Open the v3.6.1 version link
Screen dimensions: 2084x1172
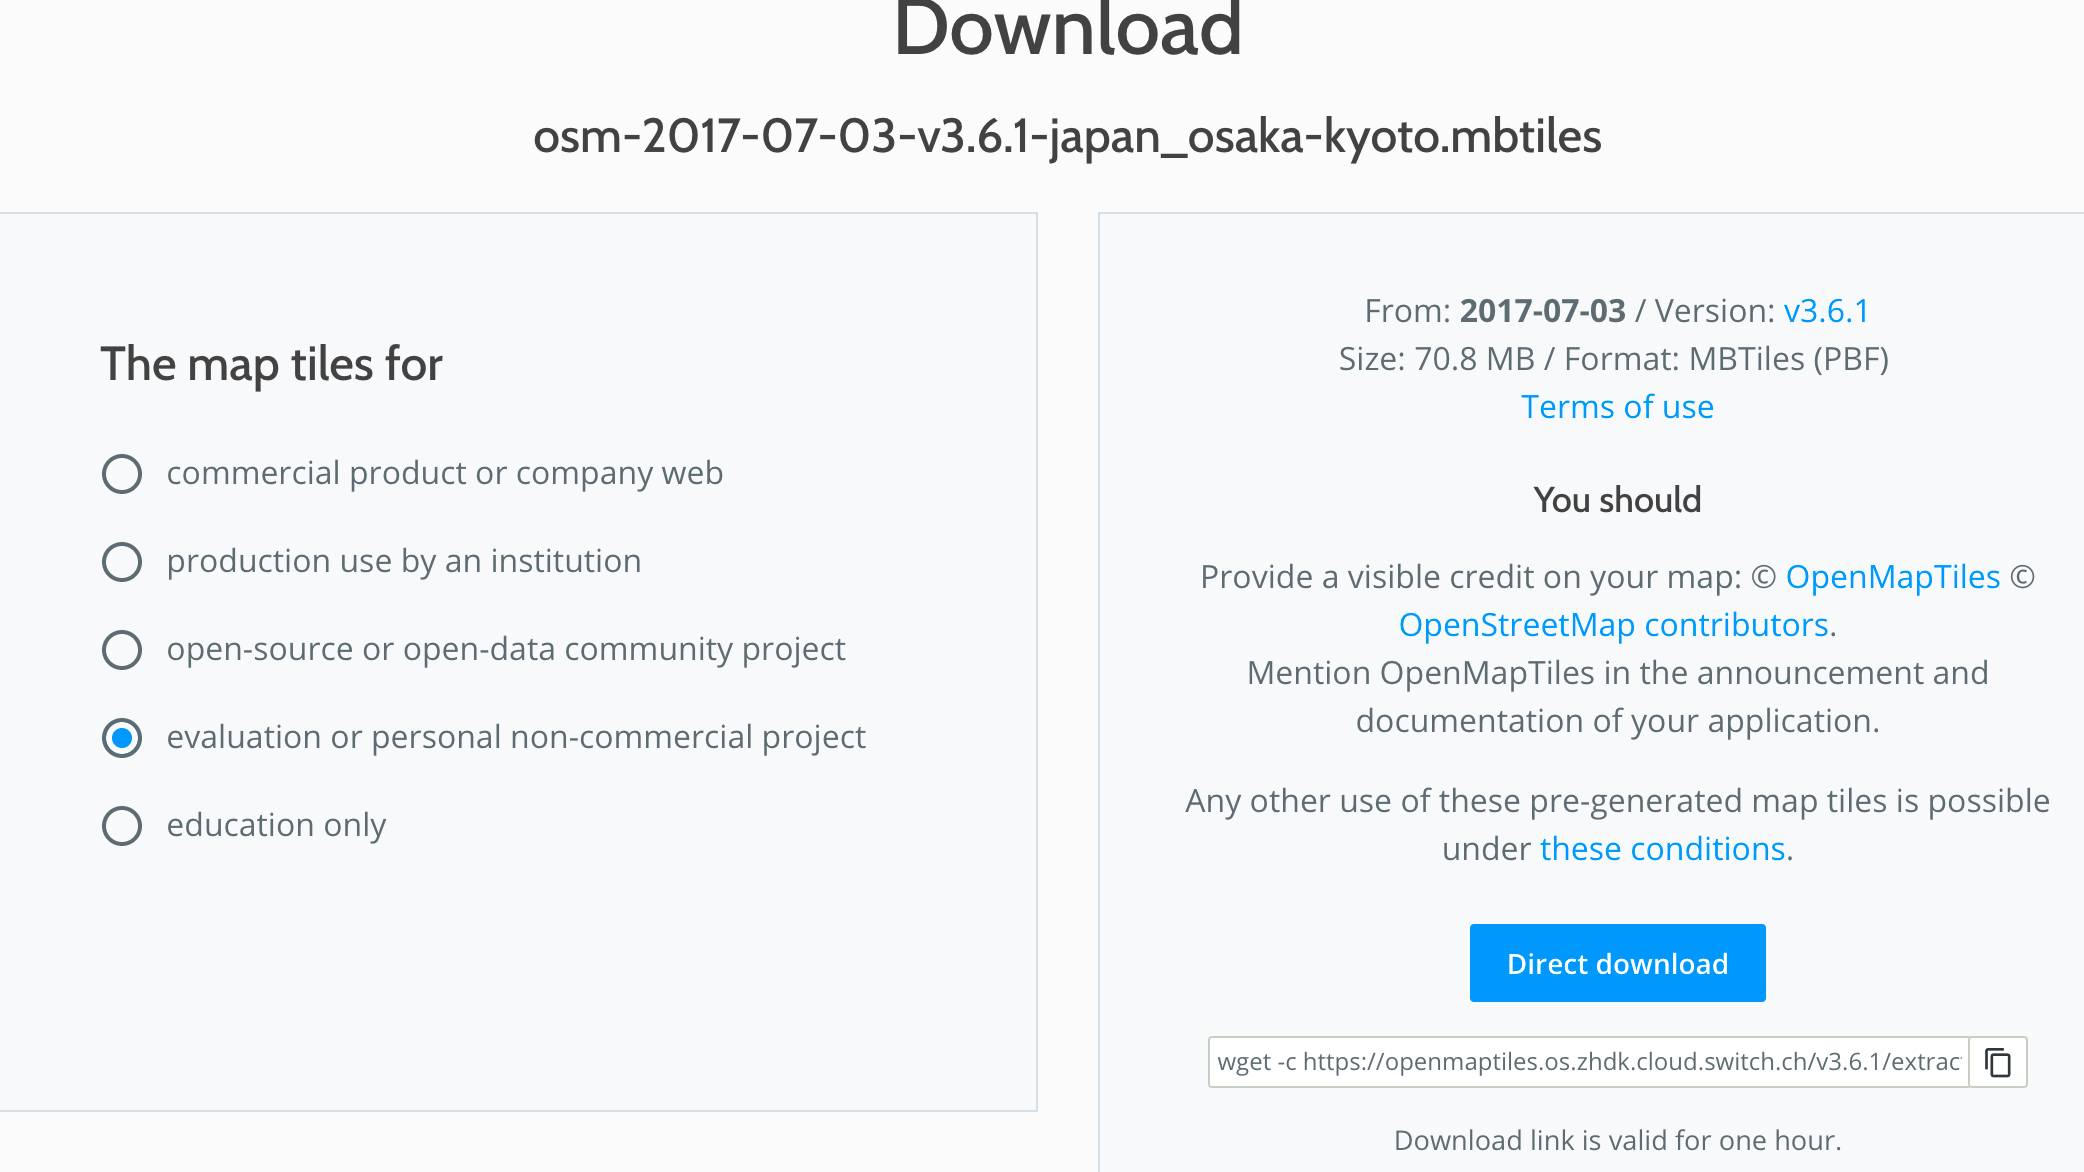click(1827, 311)
